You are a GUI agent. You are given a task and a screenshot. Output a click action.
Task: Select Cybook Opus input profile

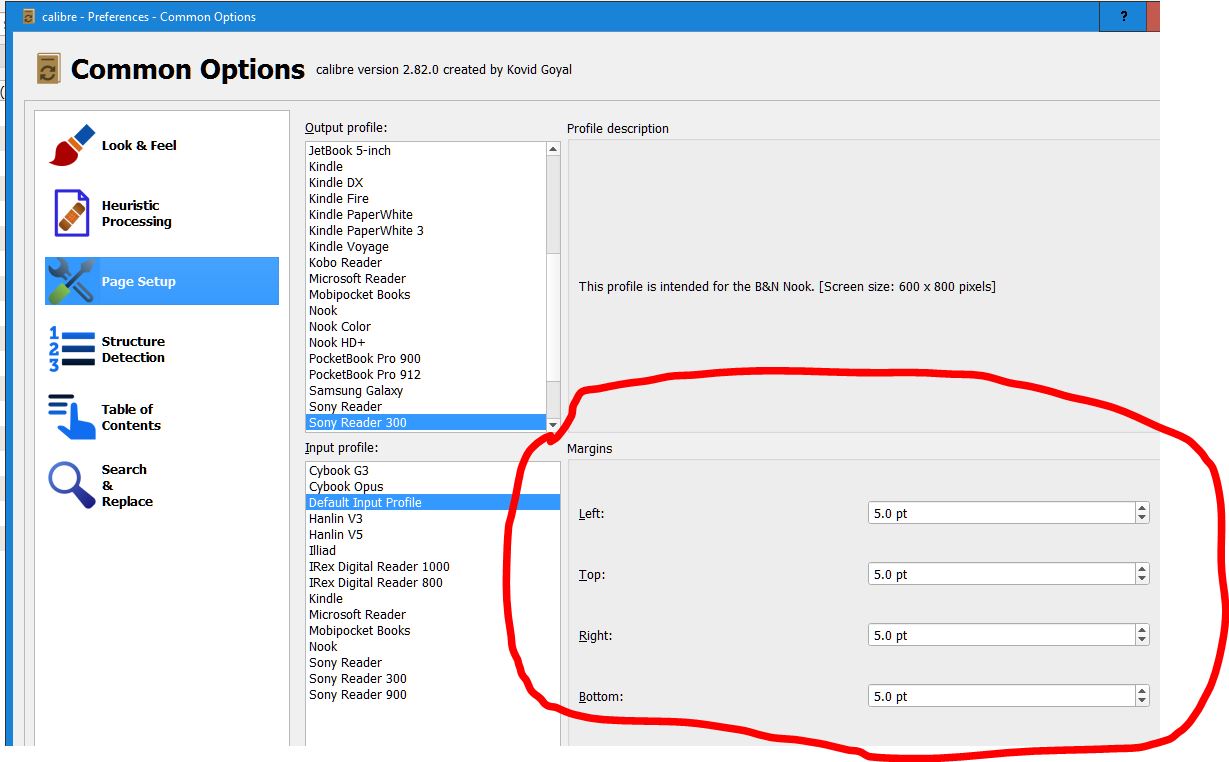(432, 486)
